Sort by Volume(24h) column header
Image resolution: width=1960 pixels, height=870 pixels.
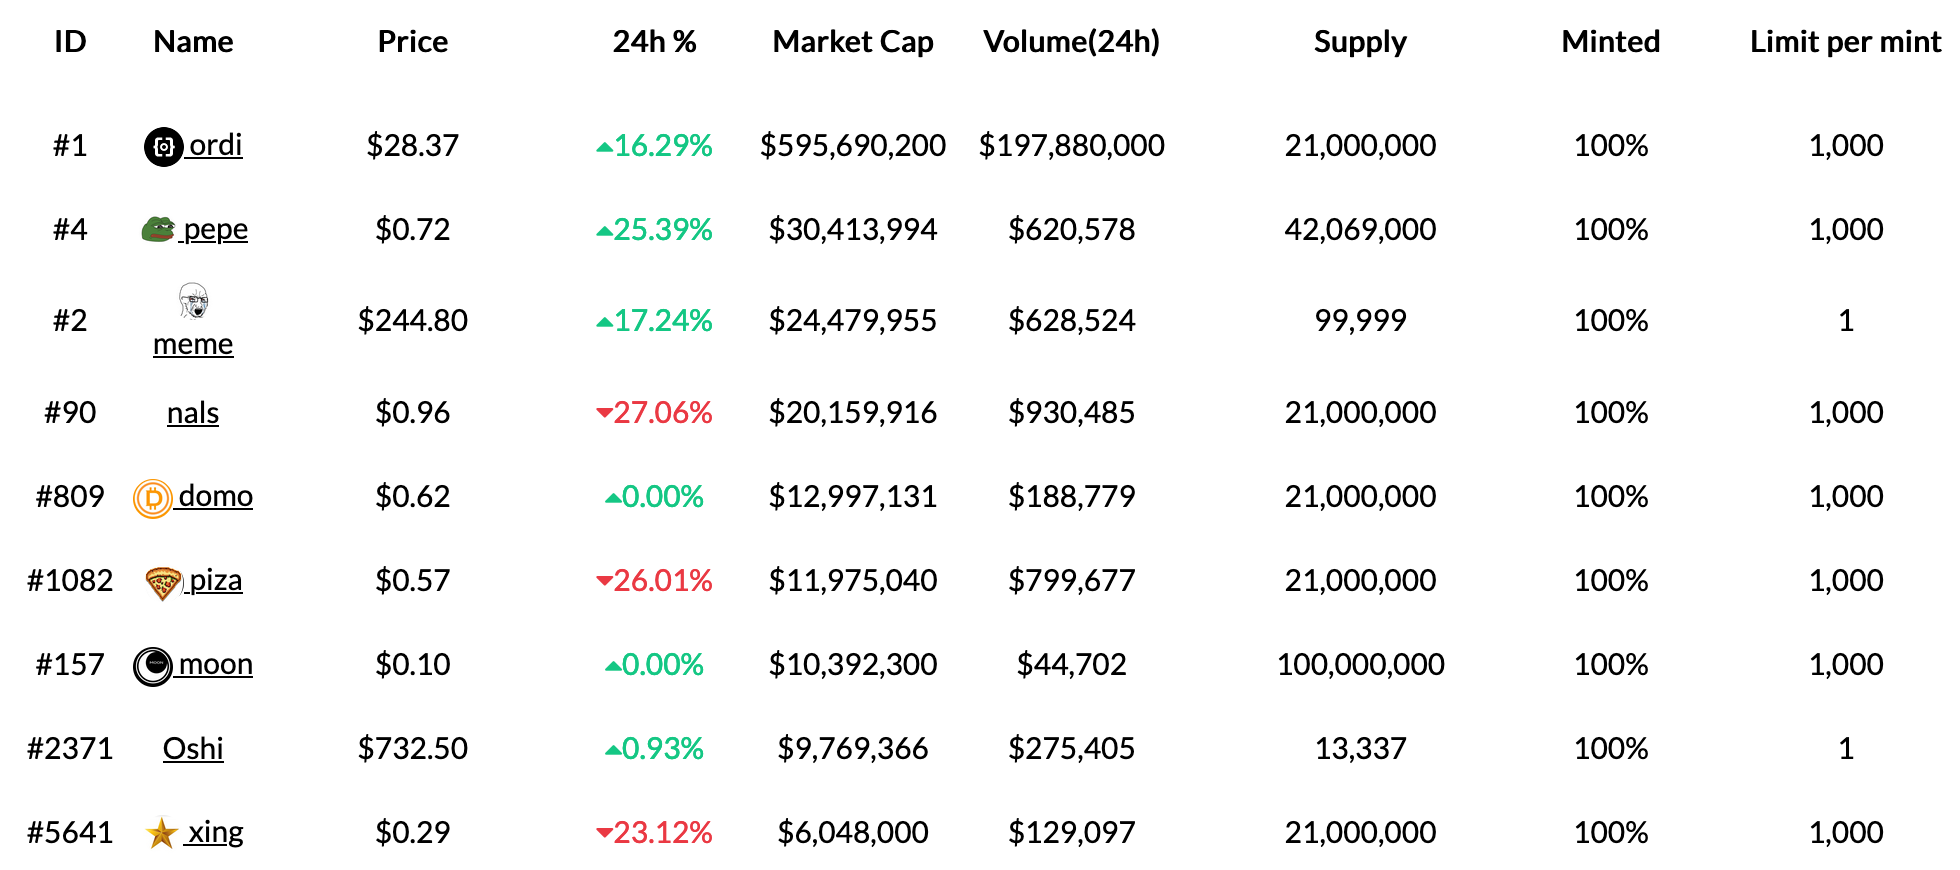coord(1071,42)
